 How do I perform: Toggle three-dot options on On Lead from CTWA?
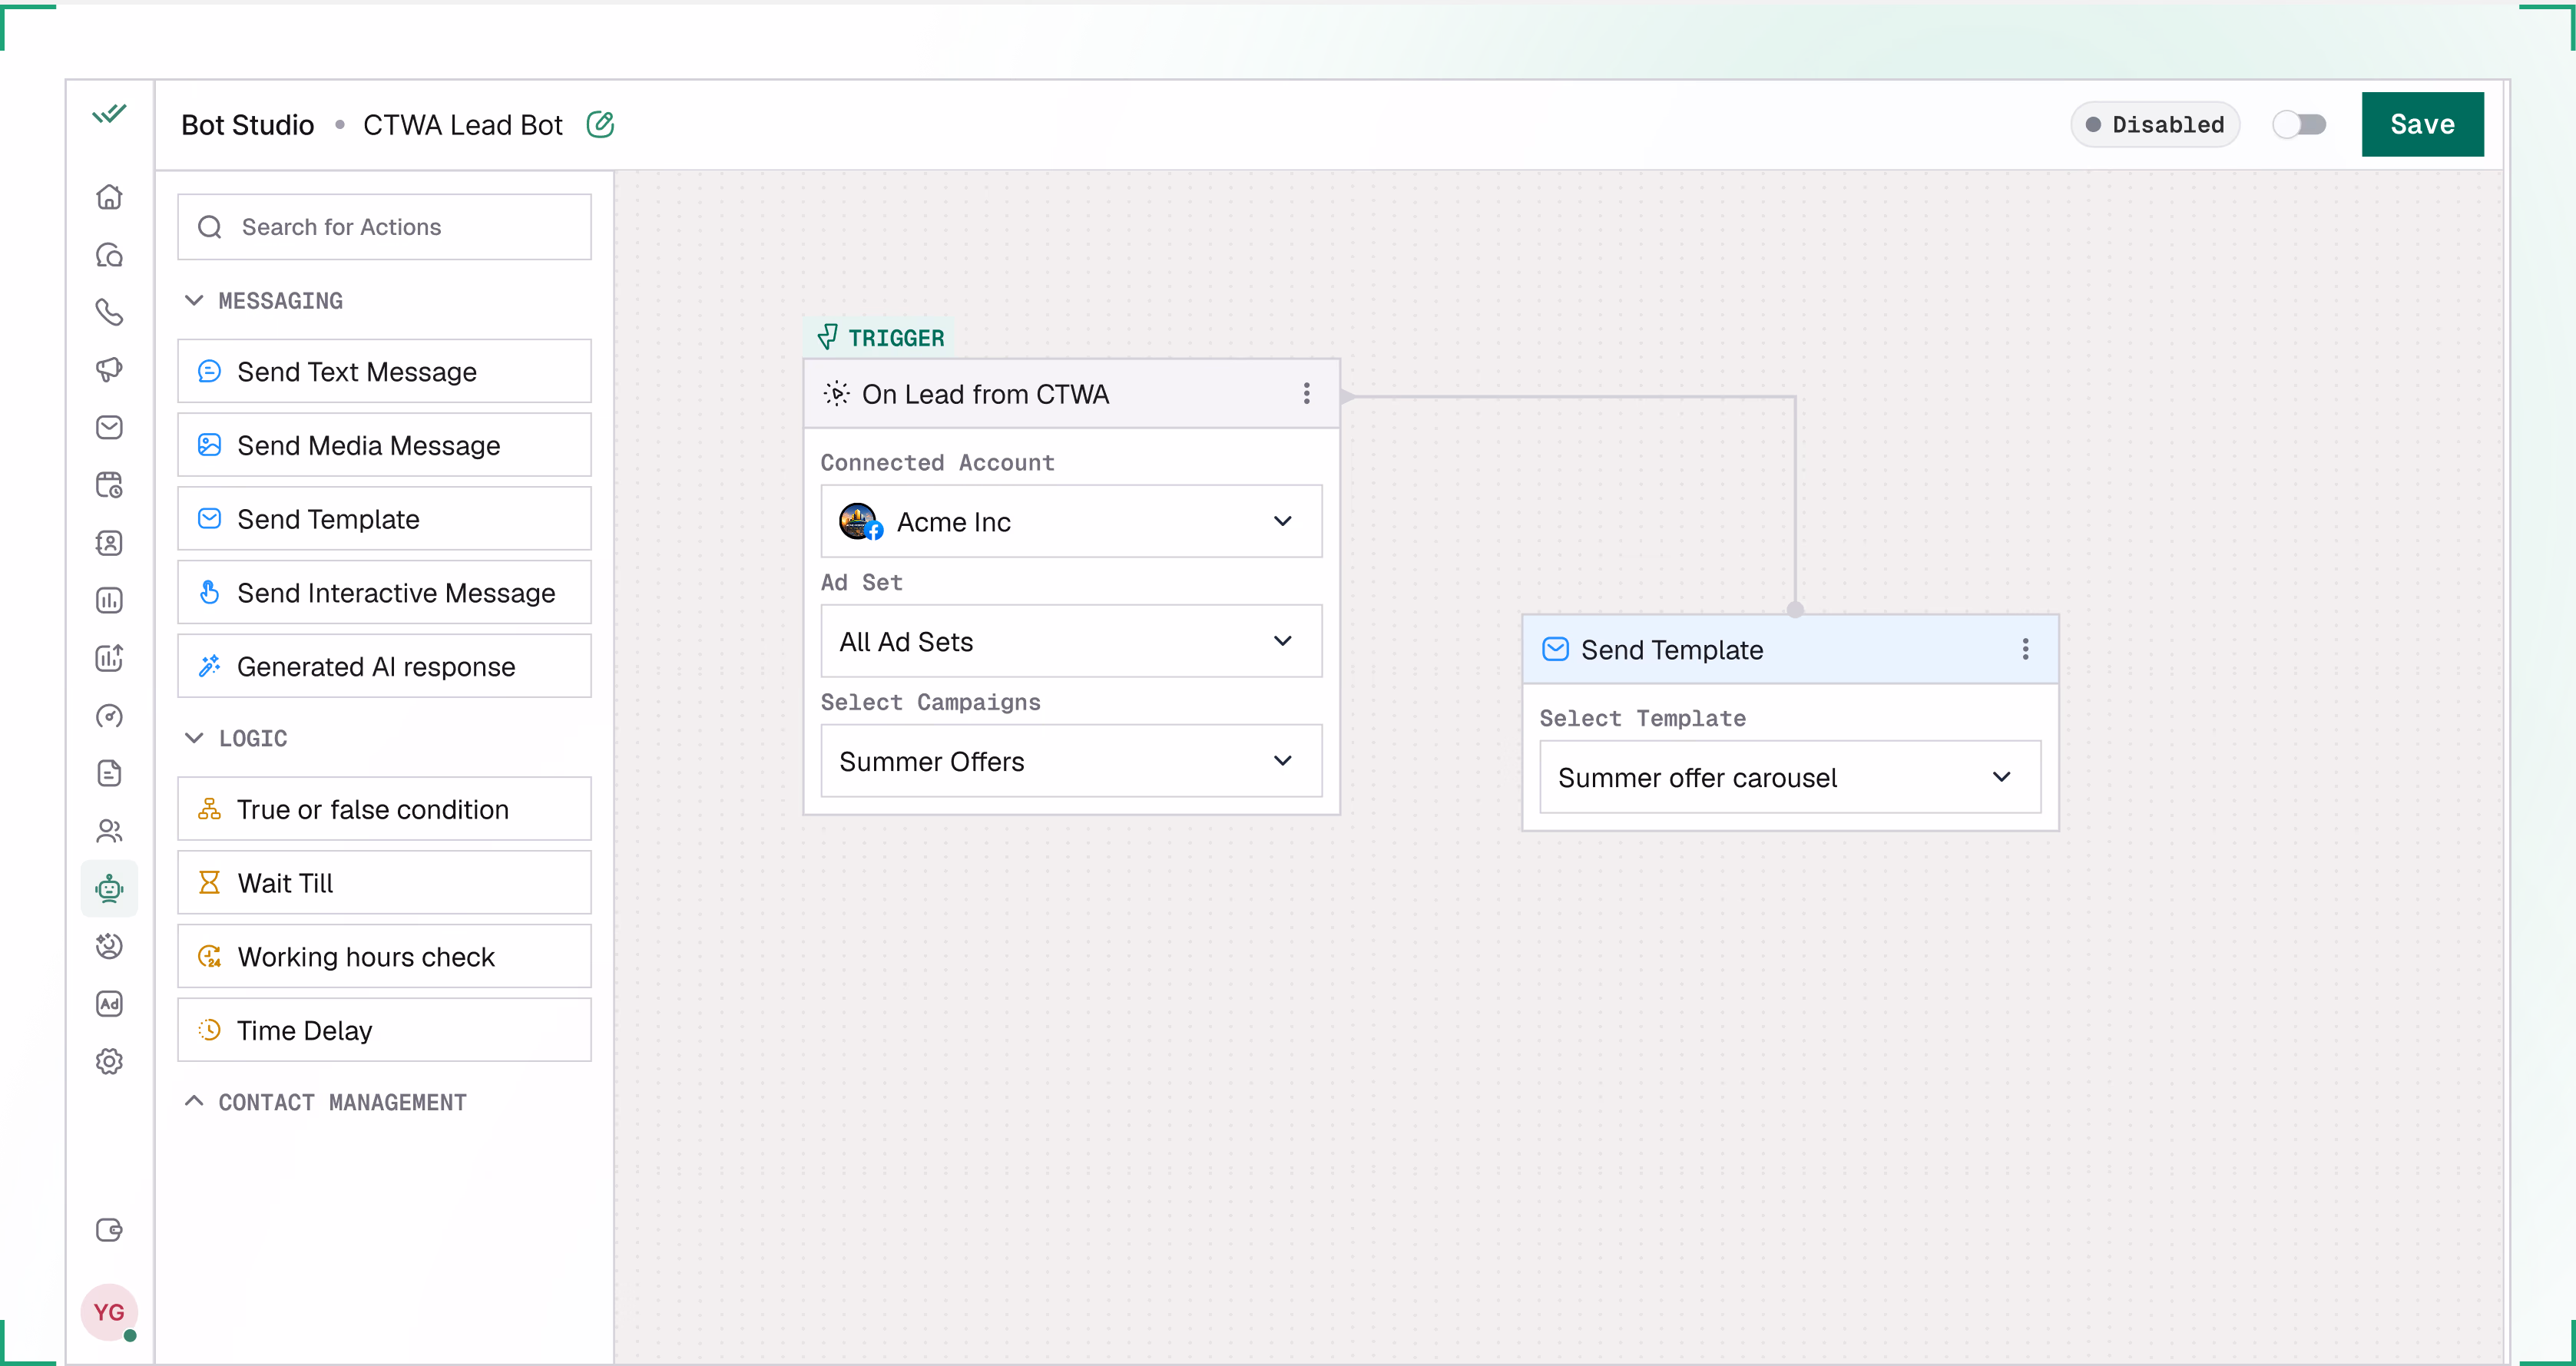(1306, 393)
